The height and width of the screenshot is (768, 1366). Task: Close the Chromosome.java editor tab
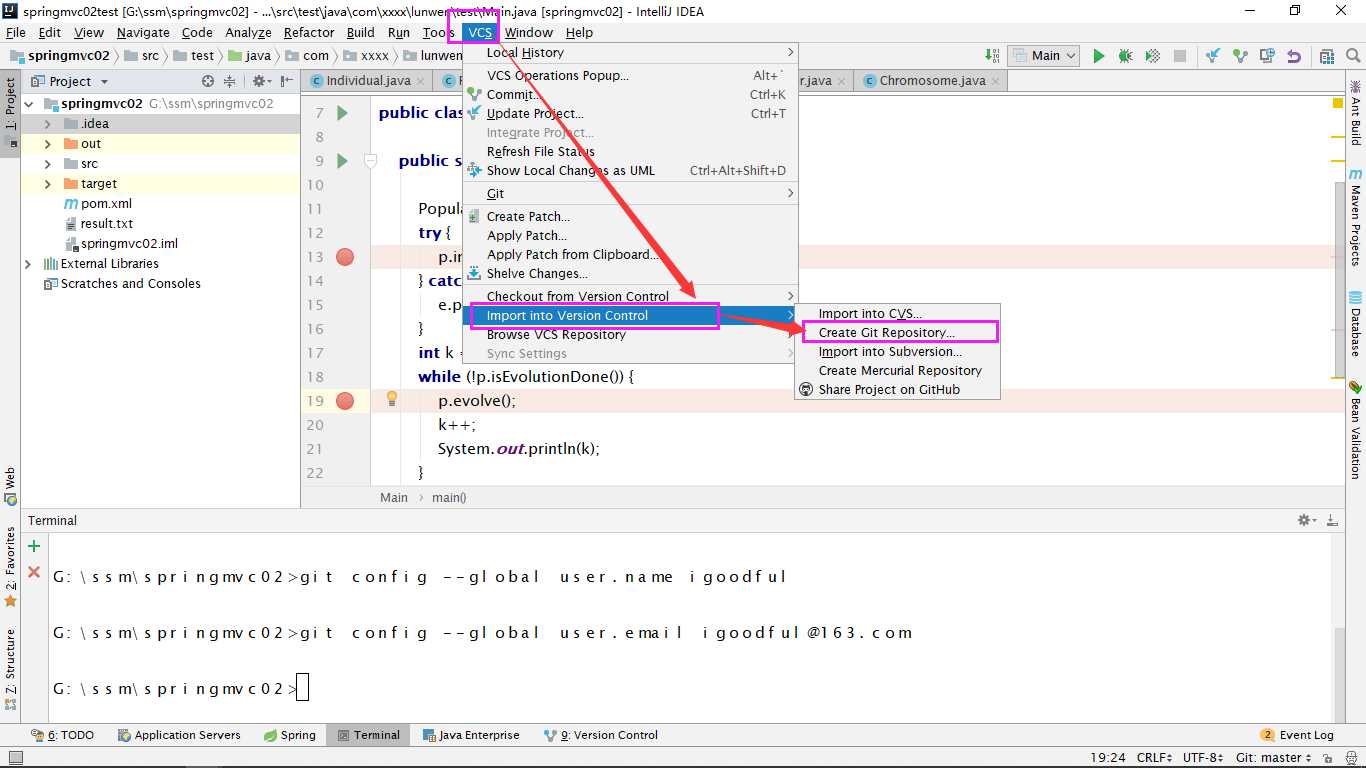(996, 81)
